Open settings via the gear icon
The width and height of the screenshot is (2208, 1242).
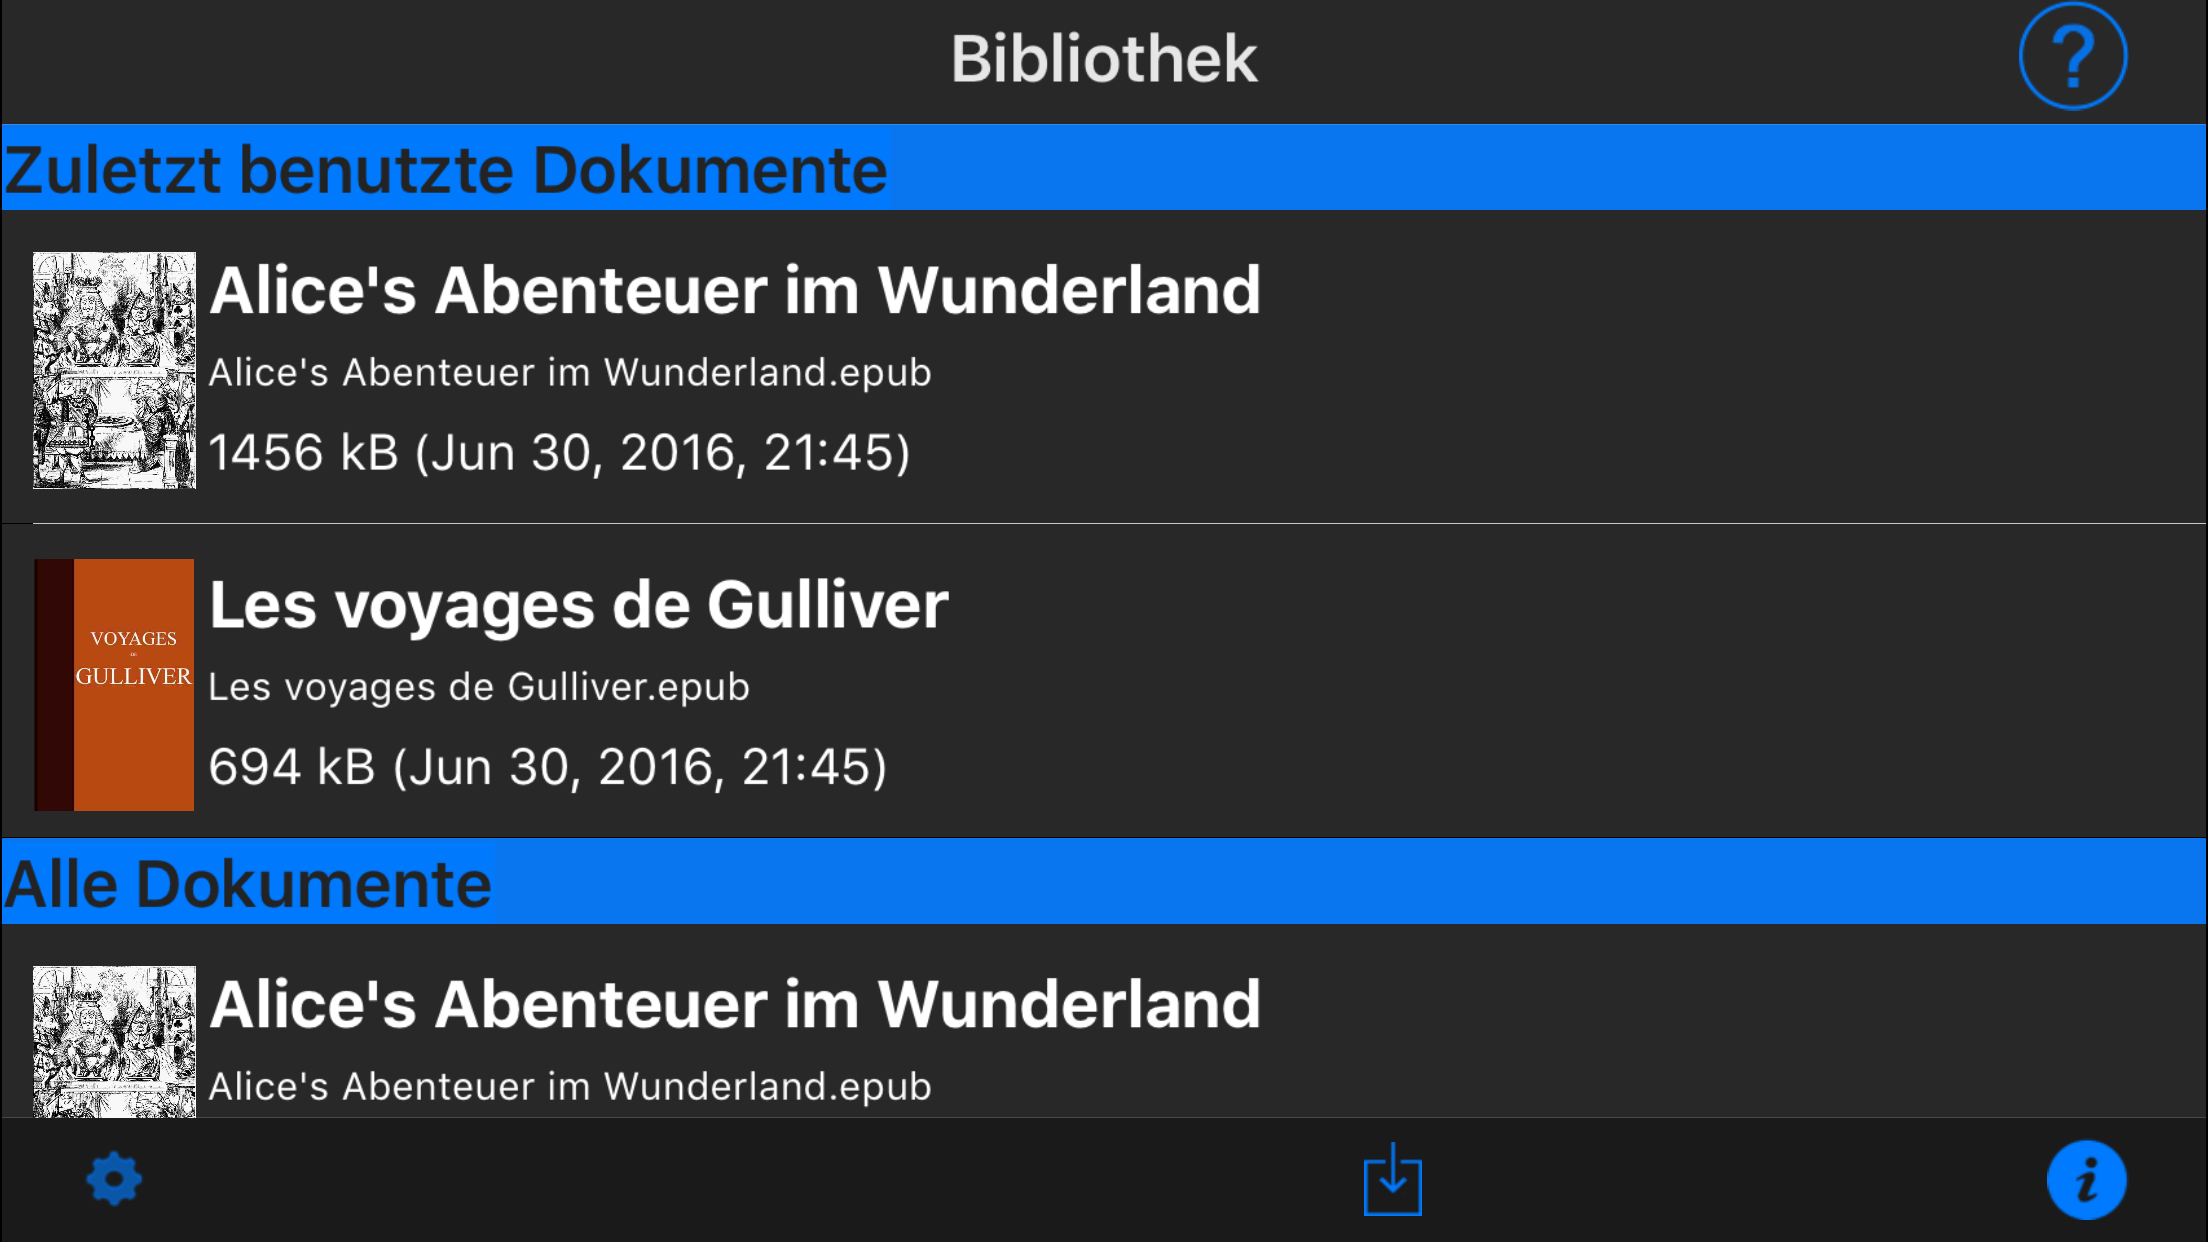click(x=114, y=1180)
